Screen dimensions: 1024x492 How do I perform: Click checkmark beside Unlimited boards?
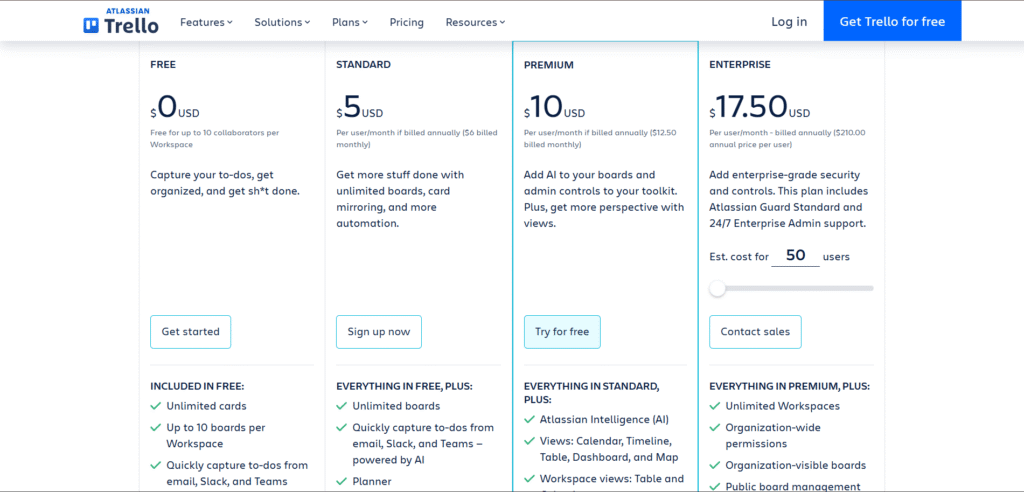[x=342, y=406]
